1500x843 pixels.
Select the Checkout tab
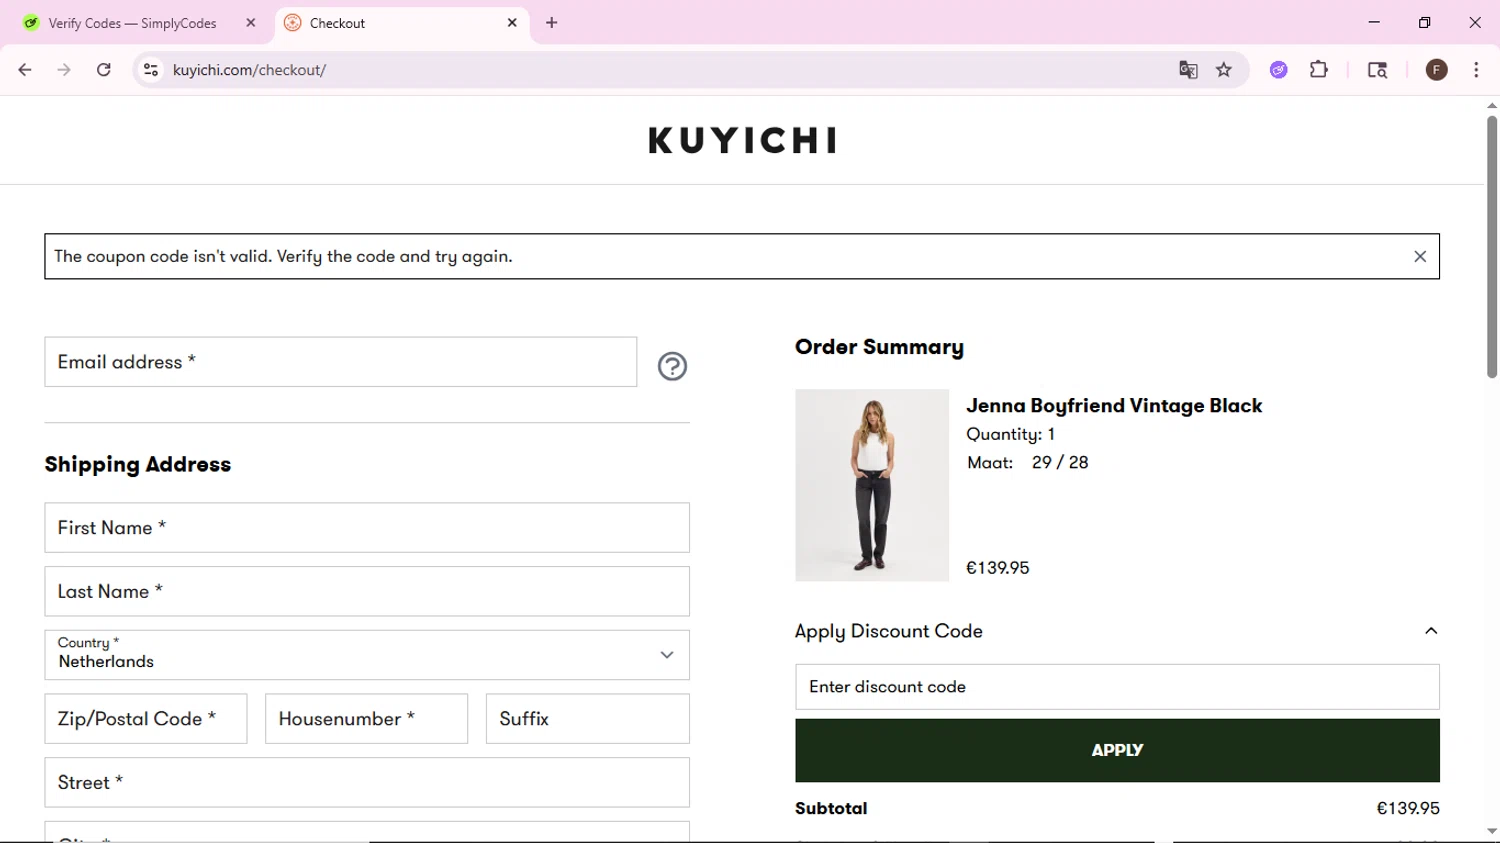click(400, 23)
